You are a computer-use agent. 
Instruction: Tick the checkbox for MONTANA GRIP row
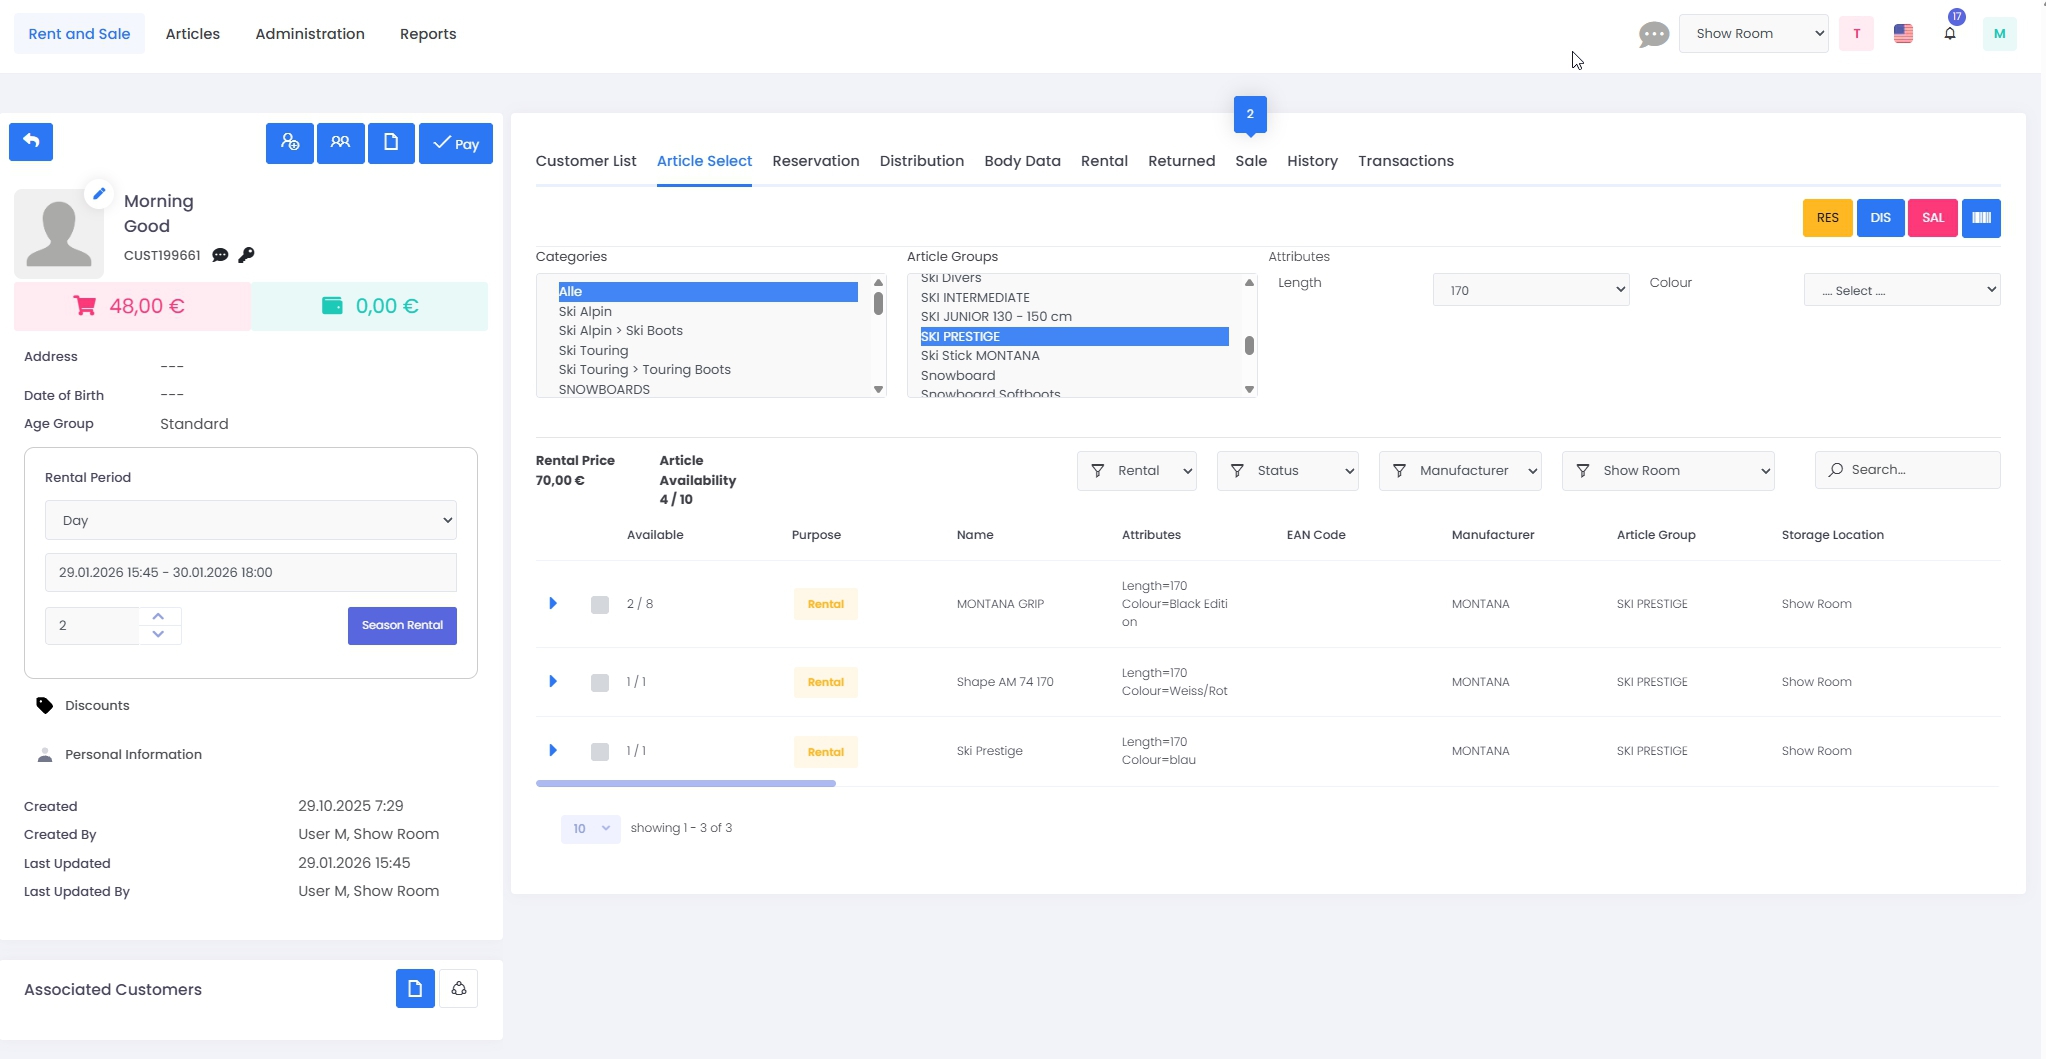point(600,605)
